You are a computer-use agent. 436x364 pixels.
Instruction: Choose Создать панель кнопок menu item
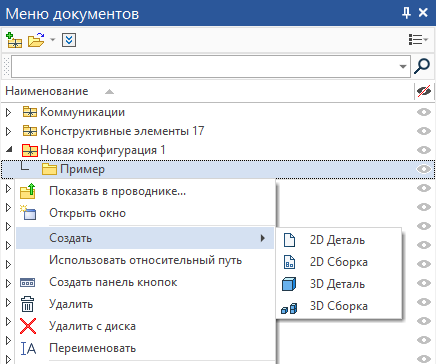pos(145,282)
